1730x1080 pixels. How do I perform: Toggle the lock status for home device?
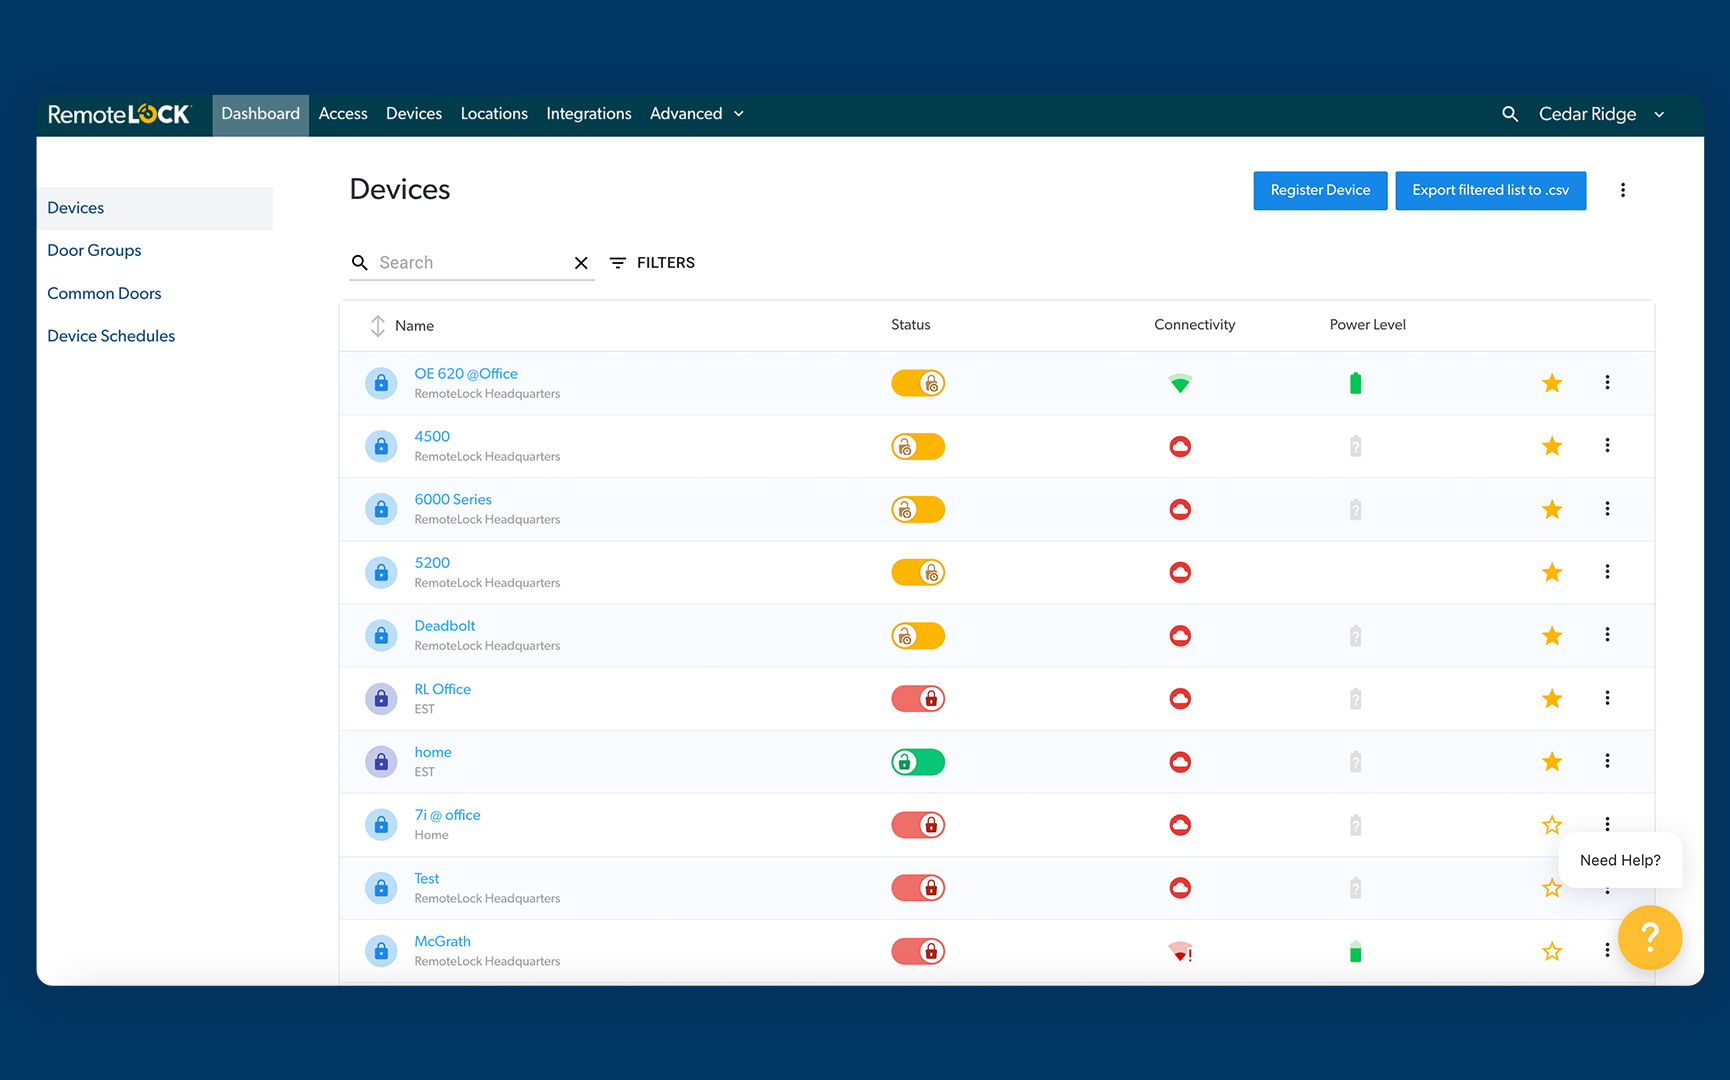point(918,762)
